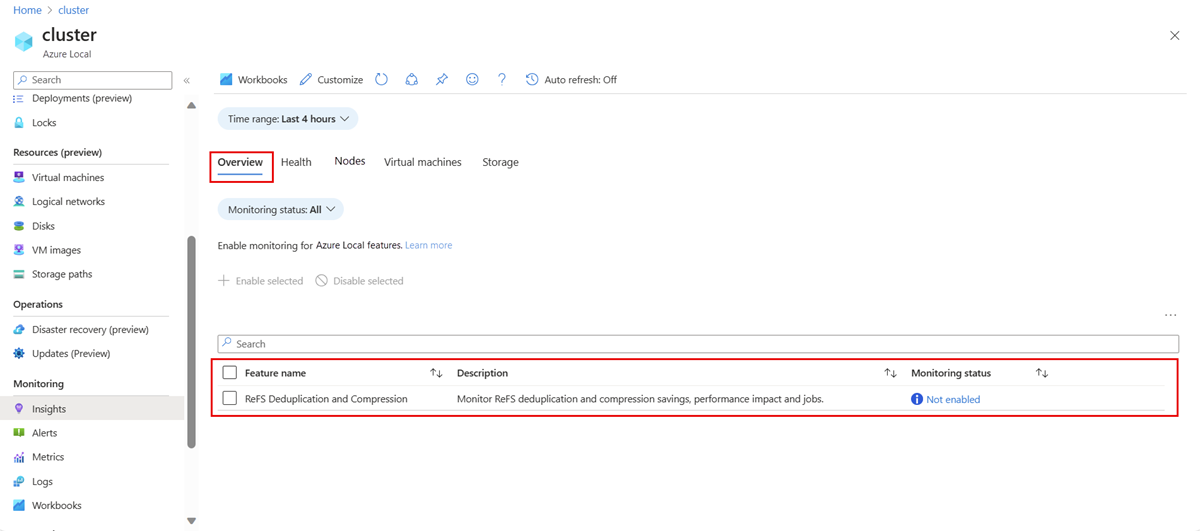Open Workbooks from the toolbar
This screenshot has height=531, width=1200.
pos(254,80)
